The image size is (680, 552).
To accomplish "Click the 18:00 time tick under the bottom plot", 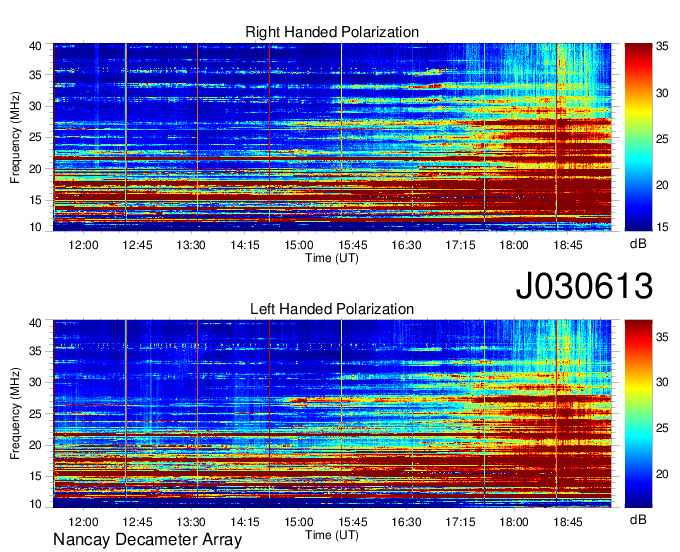I will [x=514, y=522].
